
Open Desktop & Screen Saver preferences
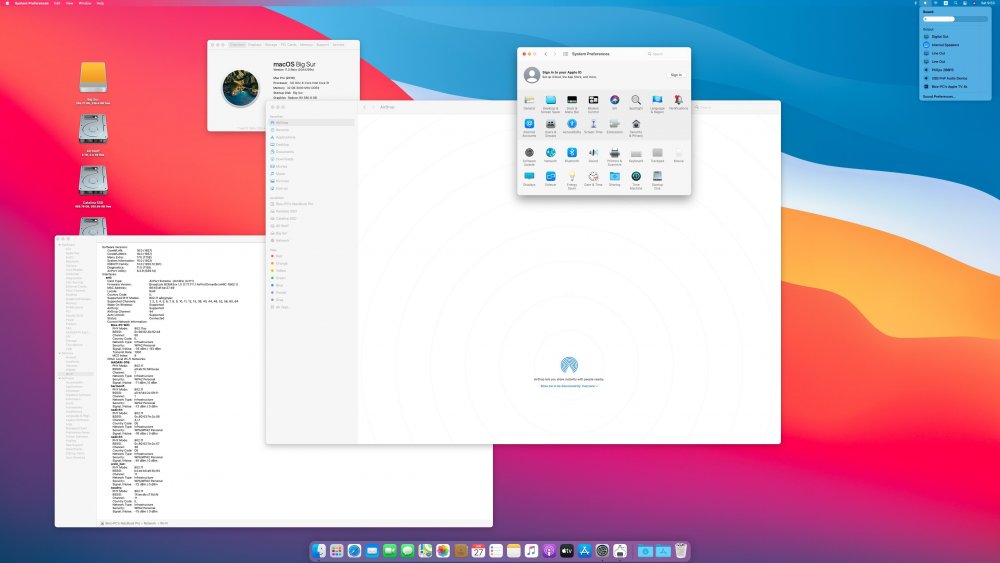click(x=550, y=103)
